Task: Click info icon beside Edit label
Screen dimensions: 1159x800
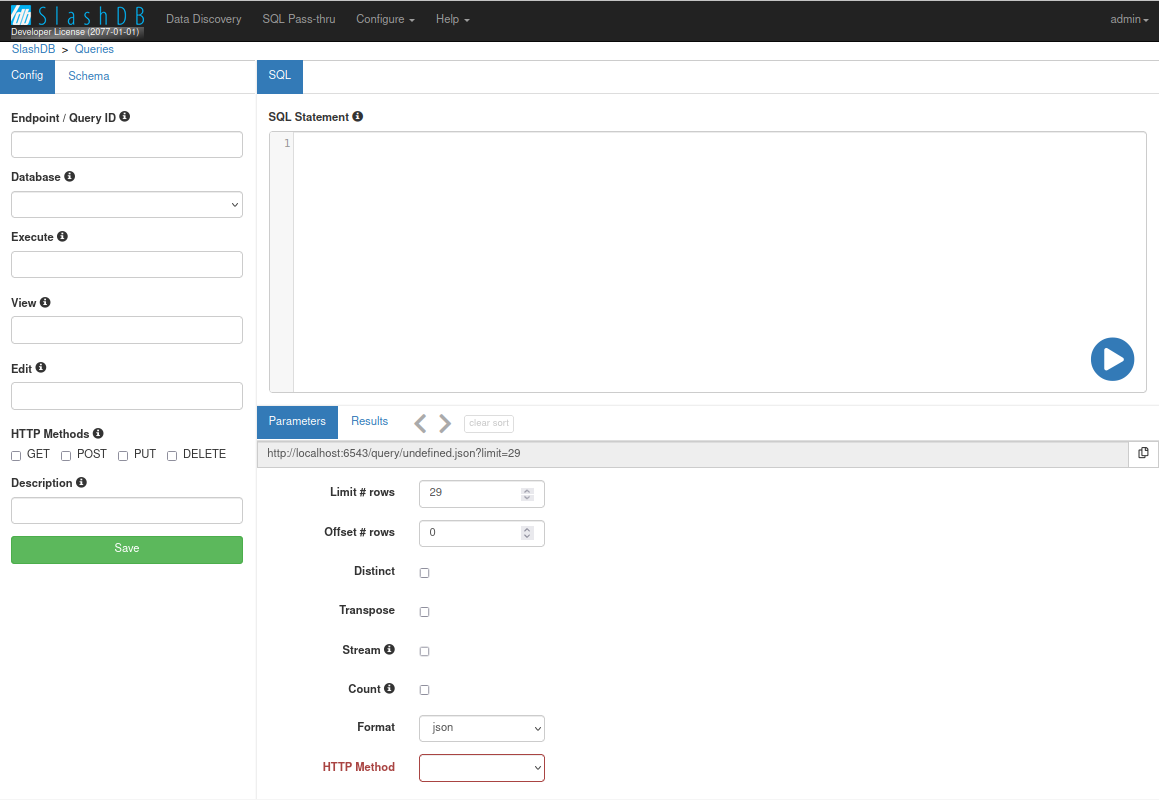Action: (x=41, y=367)
